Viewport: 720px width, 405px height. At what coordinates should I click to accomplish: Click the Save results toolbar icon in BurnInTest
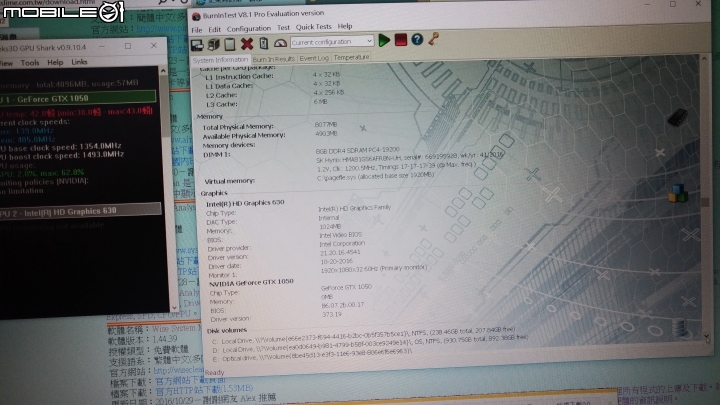click(x=197, y=45)
